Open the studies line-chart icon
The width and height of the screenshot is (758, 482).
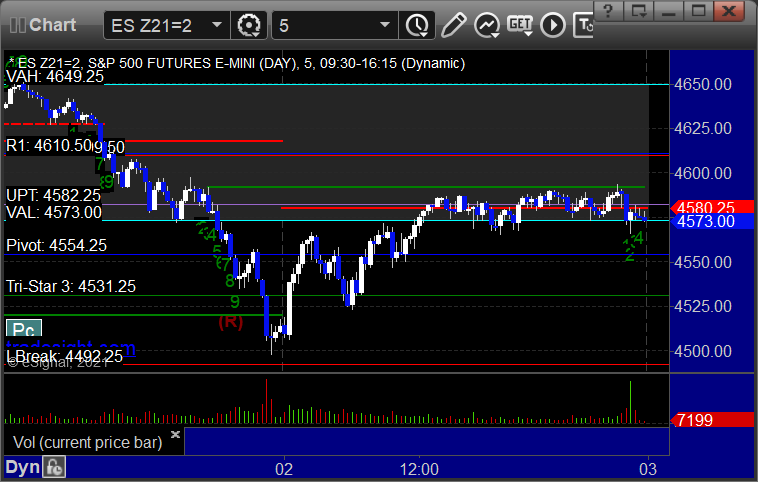click(487, 25)
